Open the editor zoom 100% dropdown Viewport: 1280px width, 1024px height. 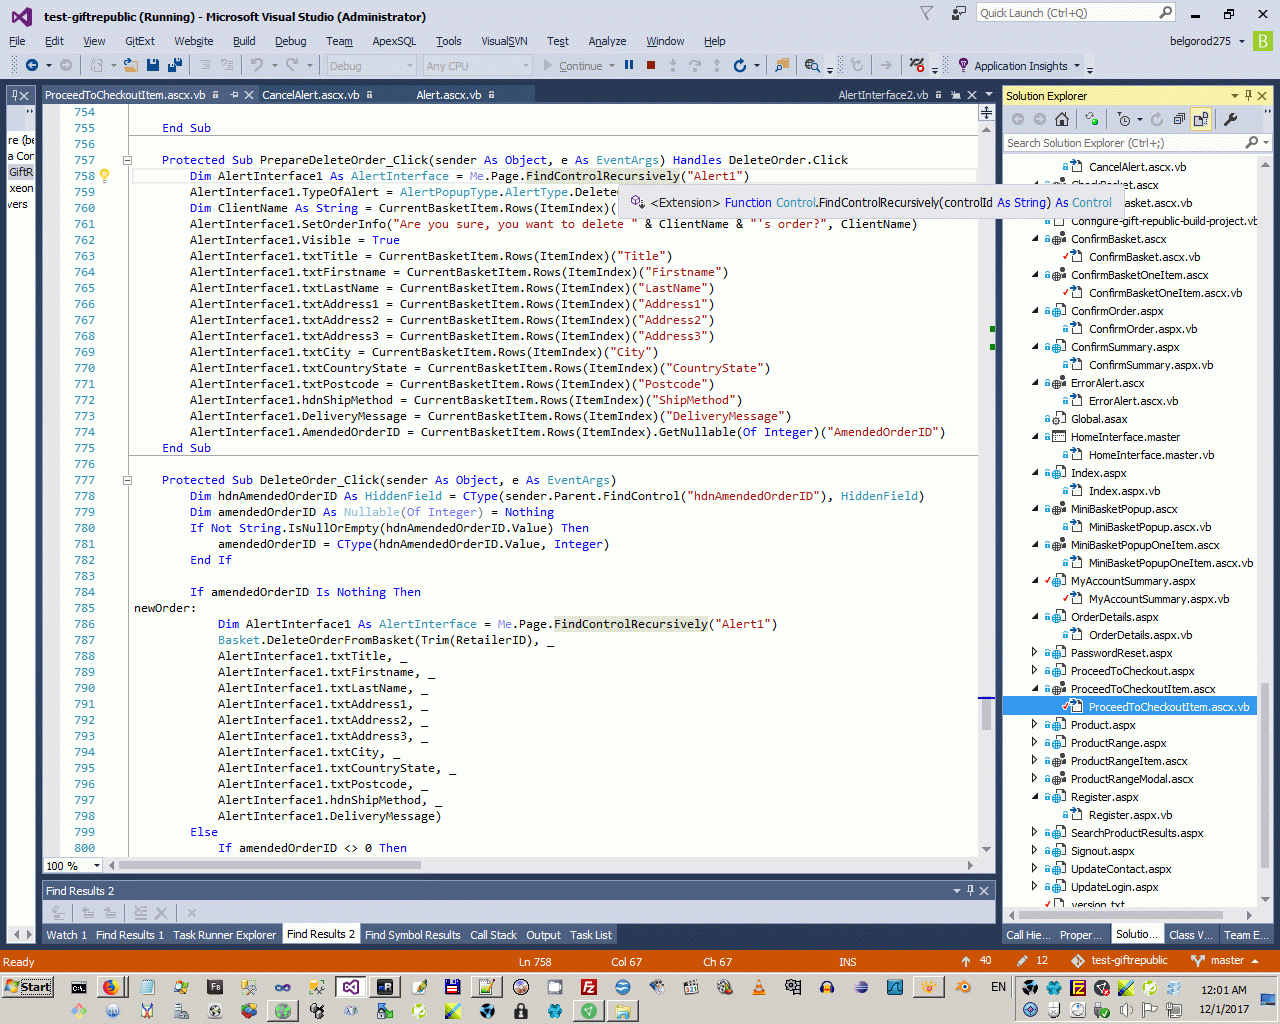pos(96,865)
